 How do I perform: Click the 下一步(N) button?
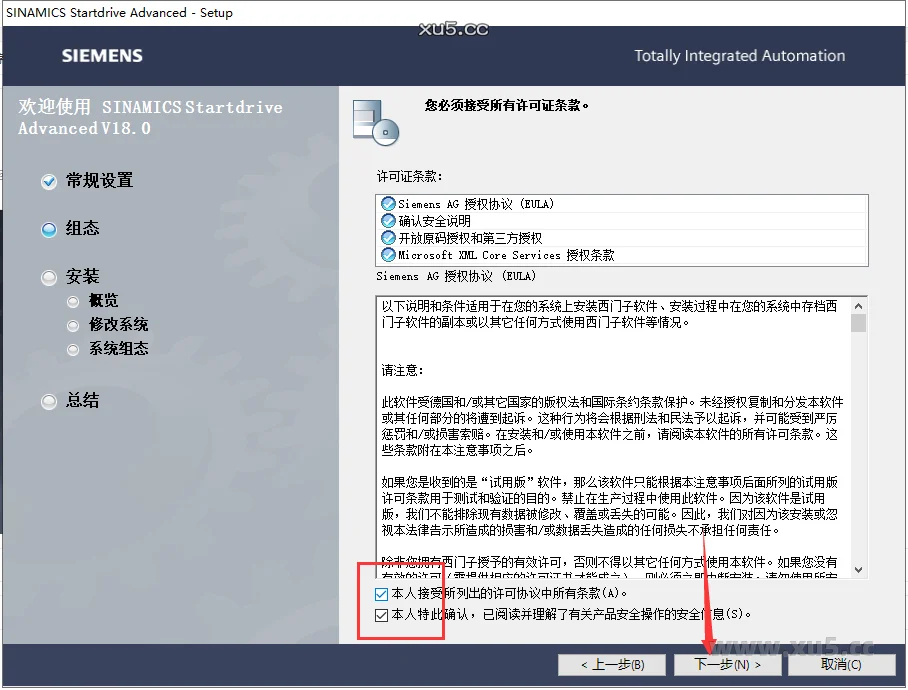point(728,664)
